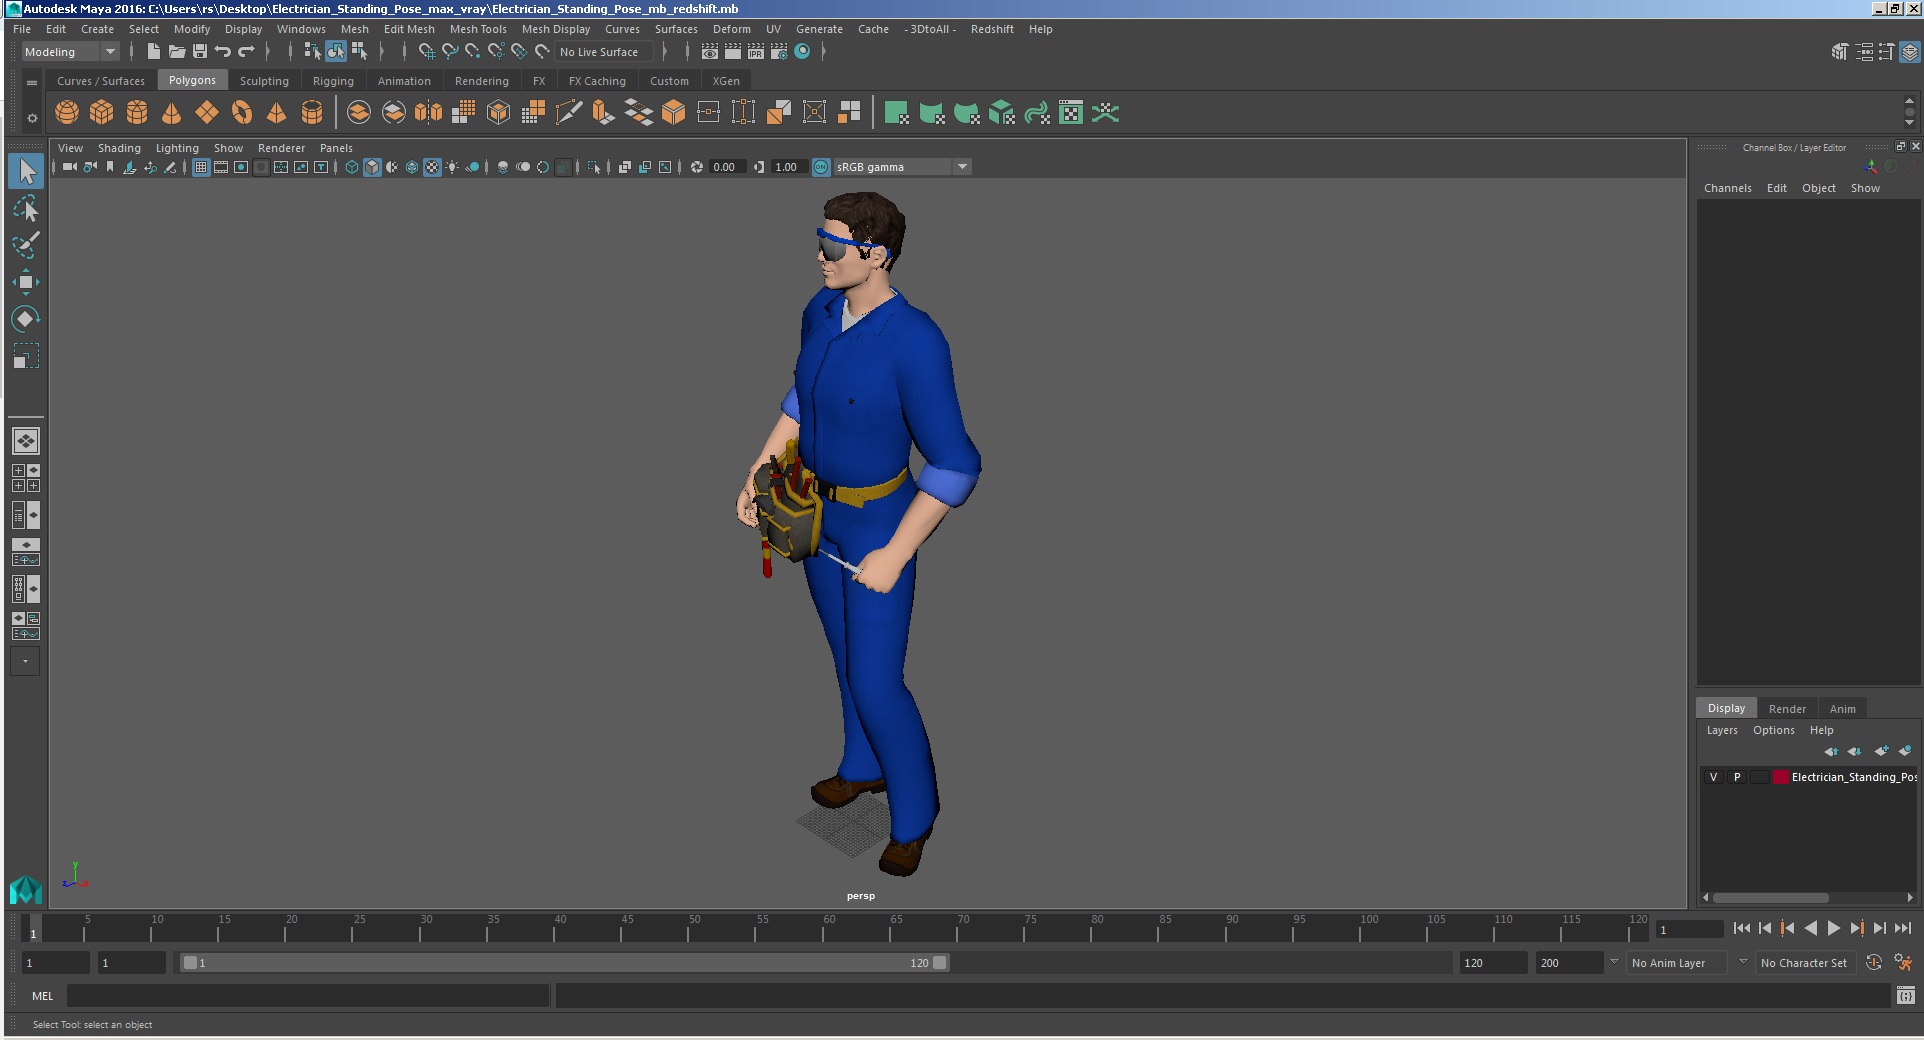Pick the Paint Selection tool
1924x1040 pixels.
pos(26,245)
